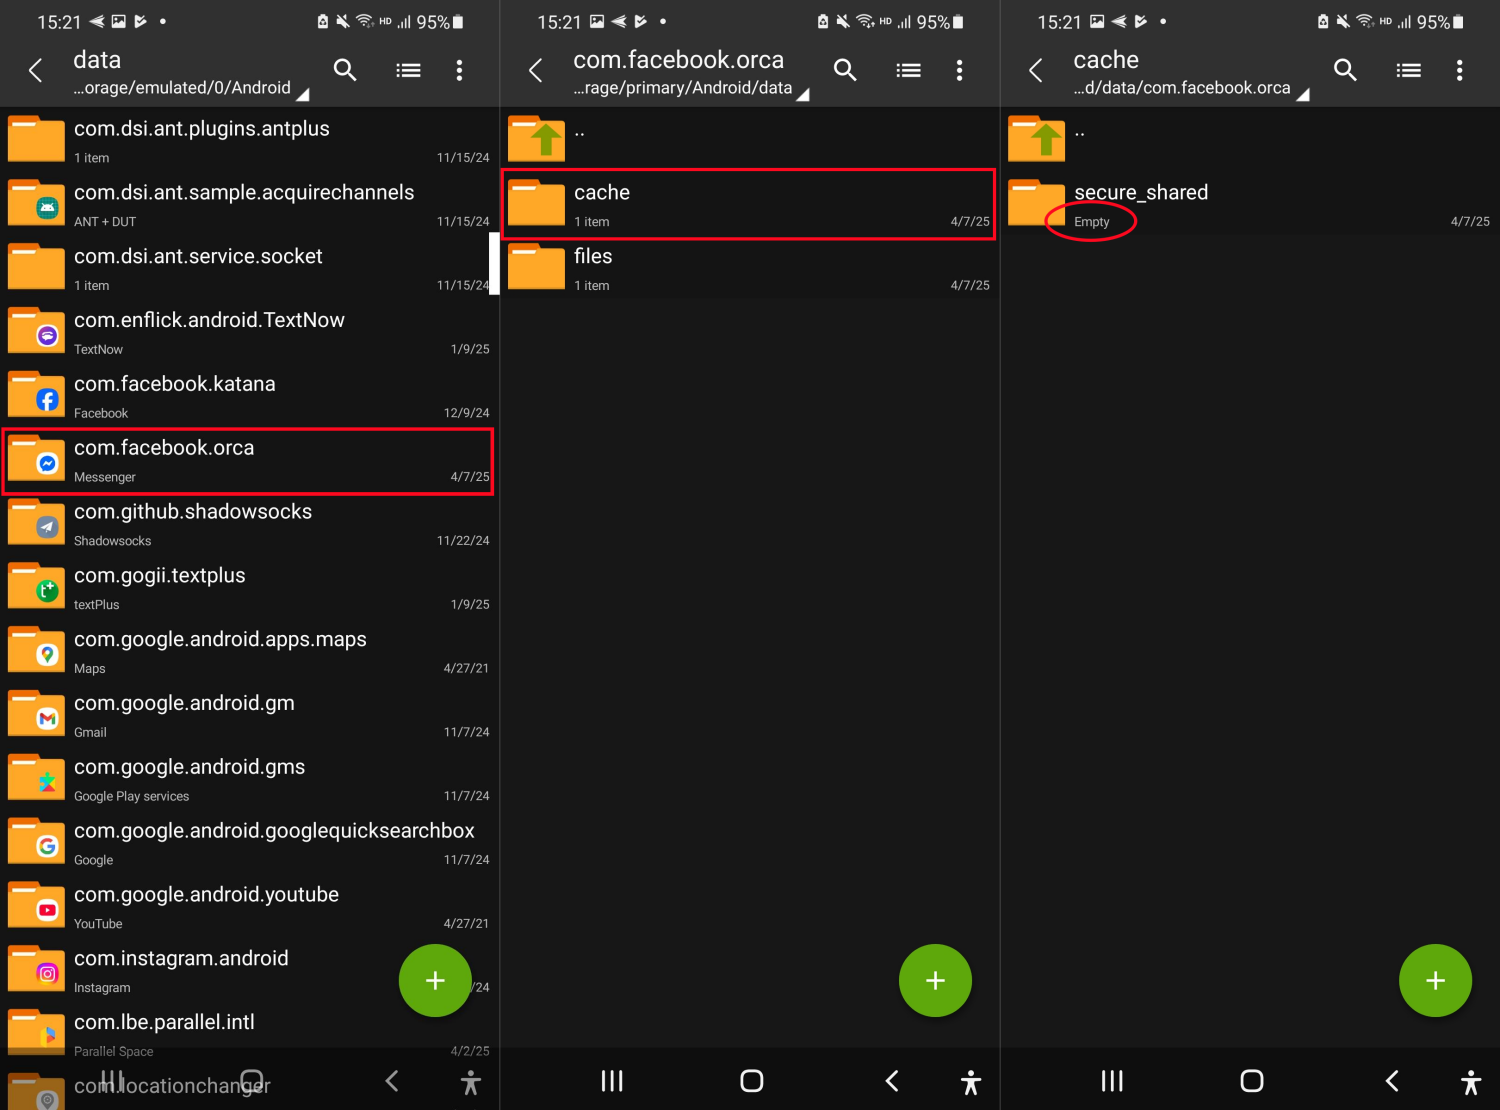Viewport: 1500px width, 1110px height.
Task: Select the 11/22/24 date entry
Action: coord(463,541)
